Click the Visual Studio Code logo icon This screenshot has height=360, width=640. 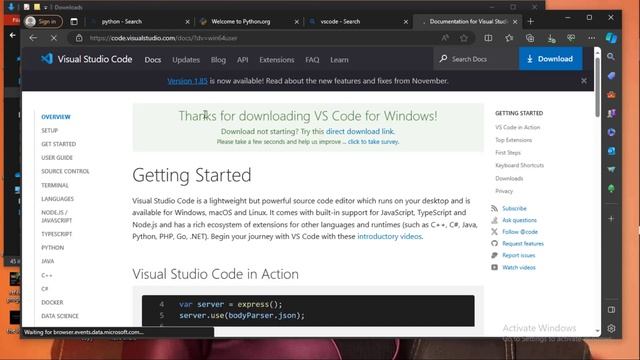pyautogui.click(x=47, y=59)
